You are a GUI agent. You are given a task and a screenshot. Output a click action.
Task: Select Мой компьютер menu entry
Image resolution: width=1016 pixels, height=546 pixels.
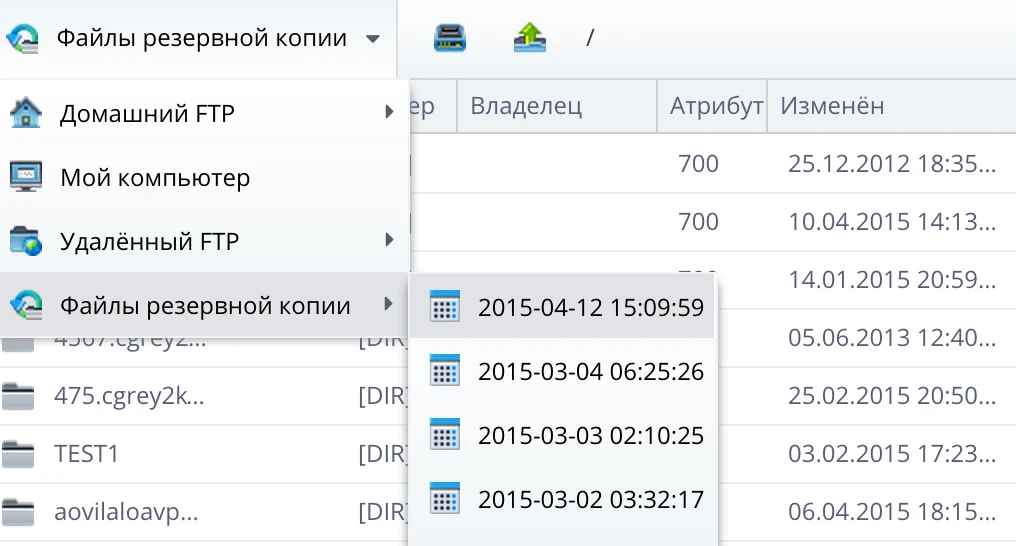pyautogui.click(x=204, y=177)
